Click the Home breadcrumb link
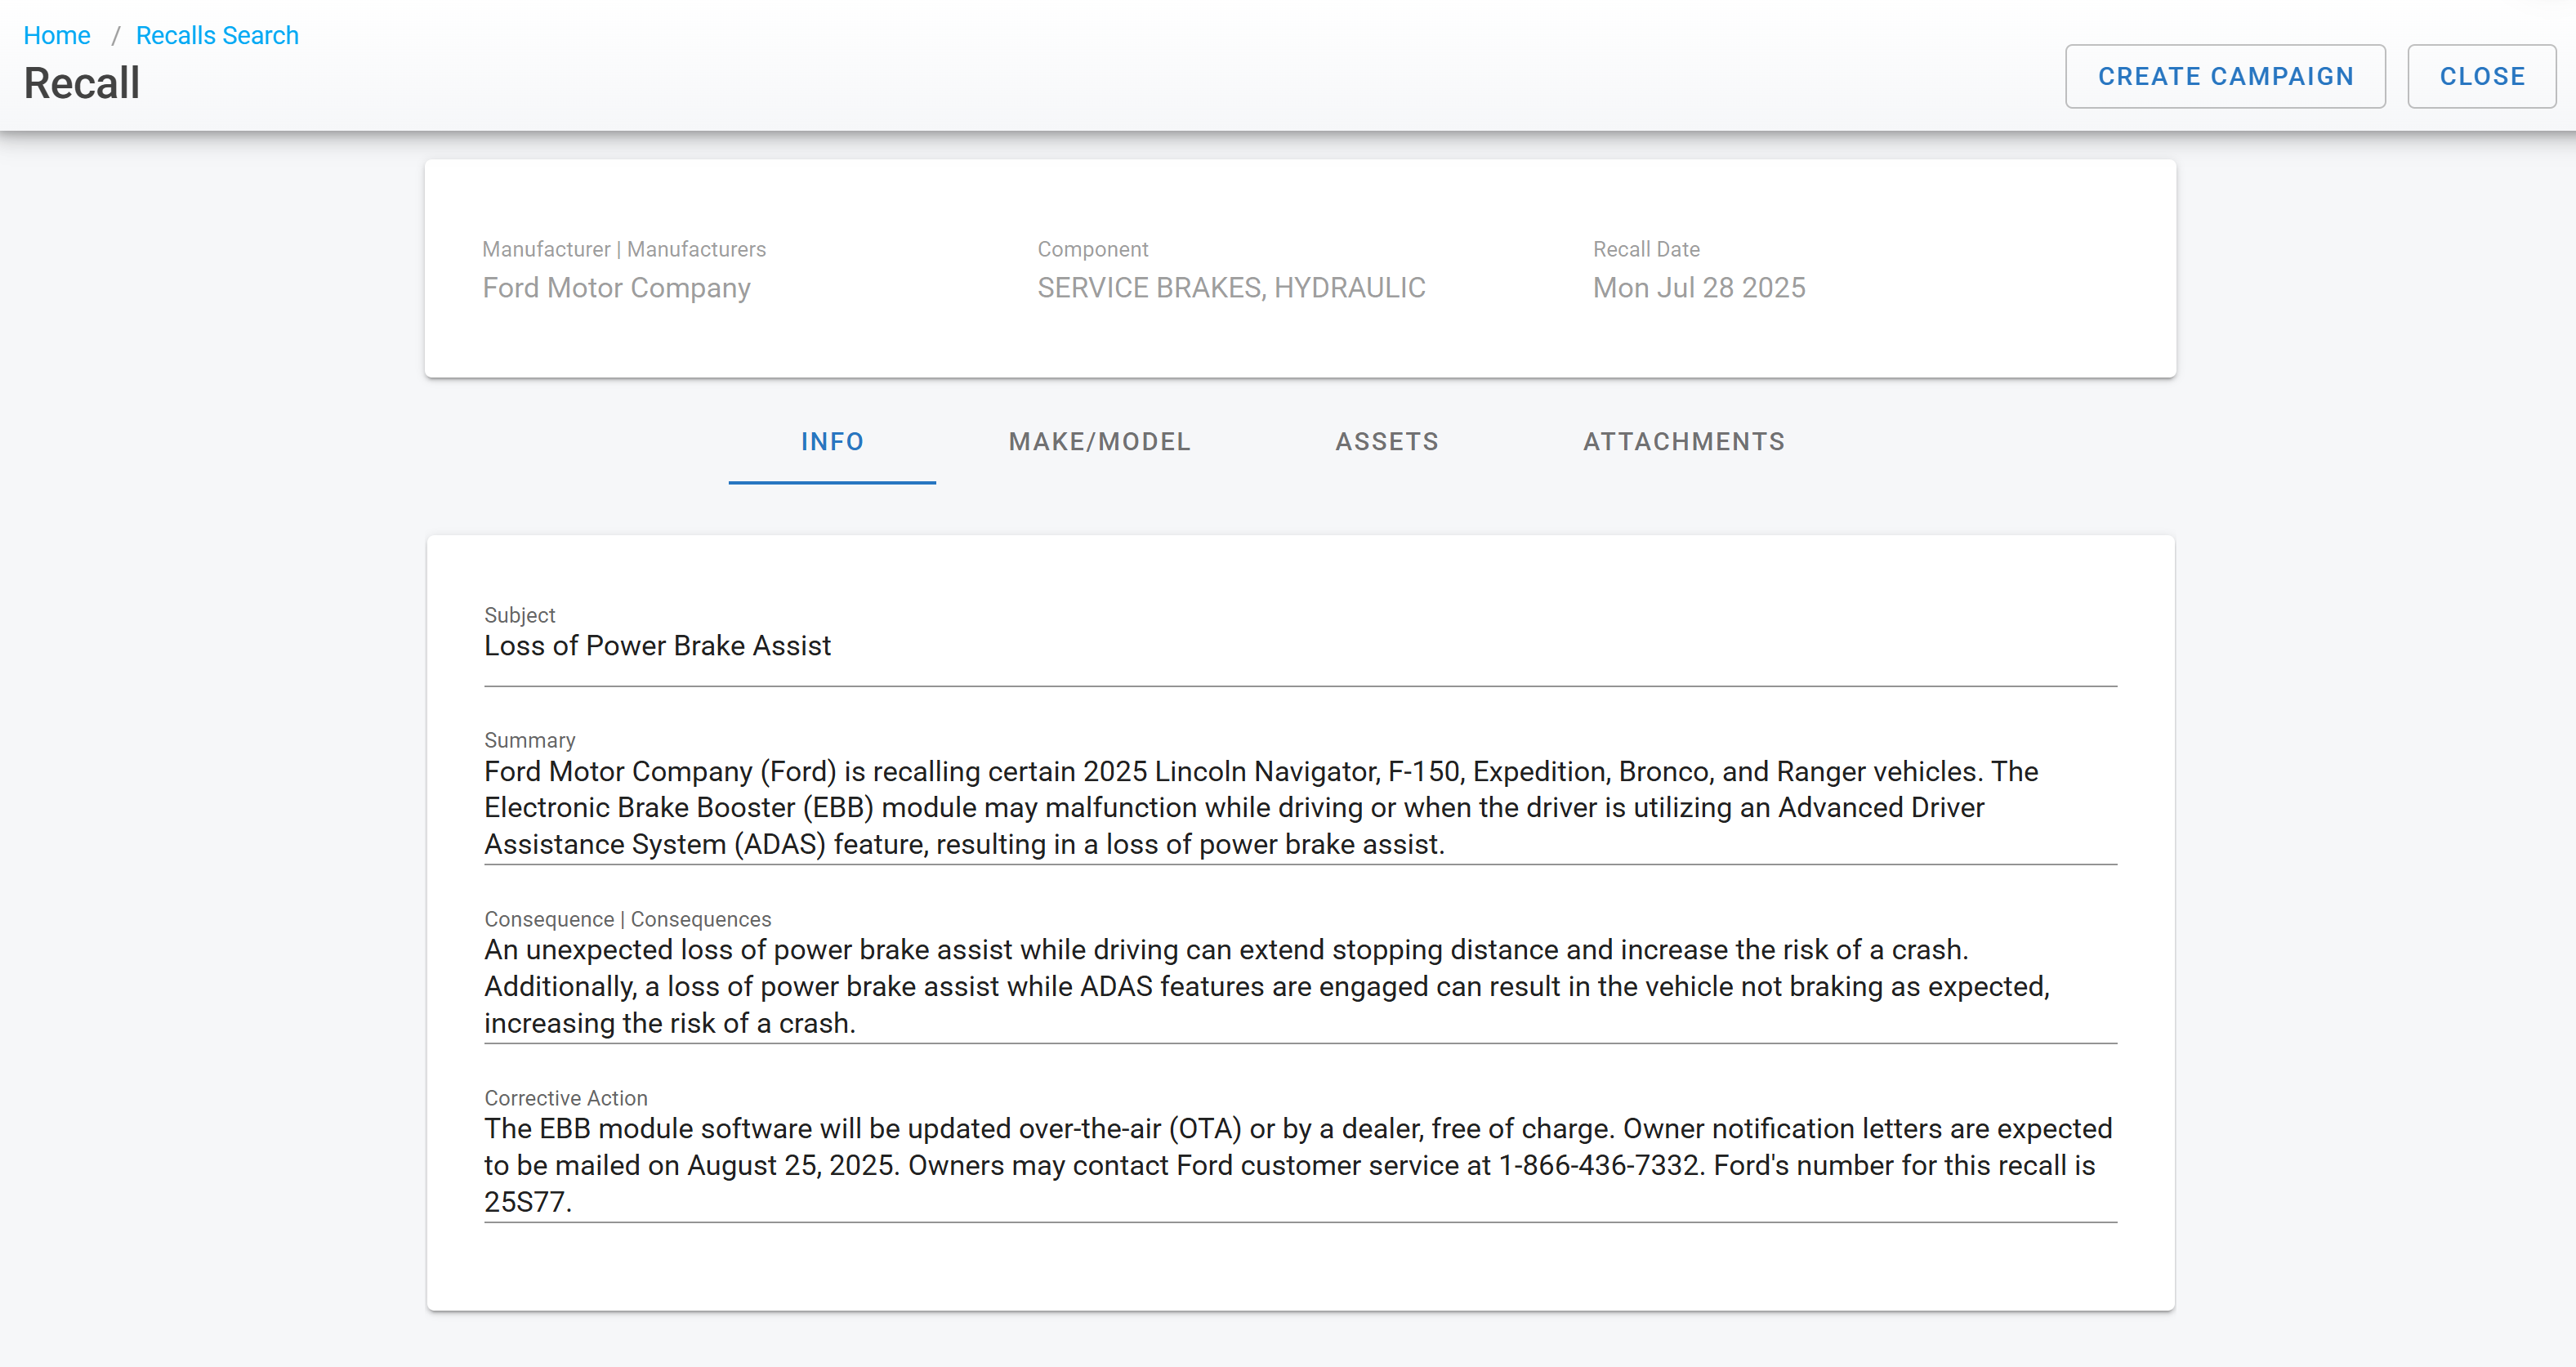Screen dimensions: 2576x1367 tap(57, 35)
